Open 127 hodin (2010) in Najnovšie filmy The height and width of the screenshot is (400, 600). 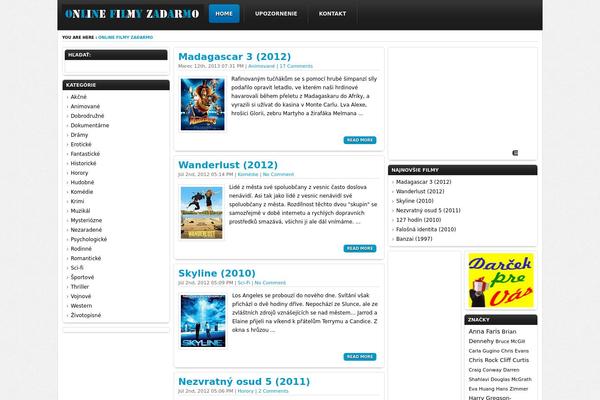tap(418, 220)
